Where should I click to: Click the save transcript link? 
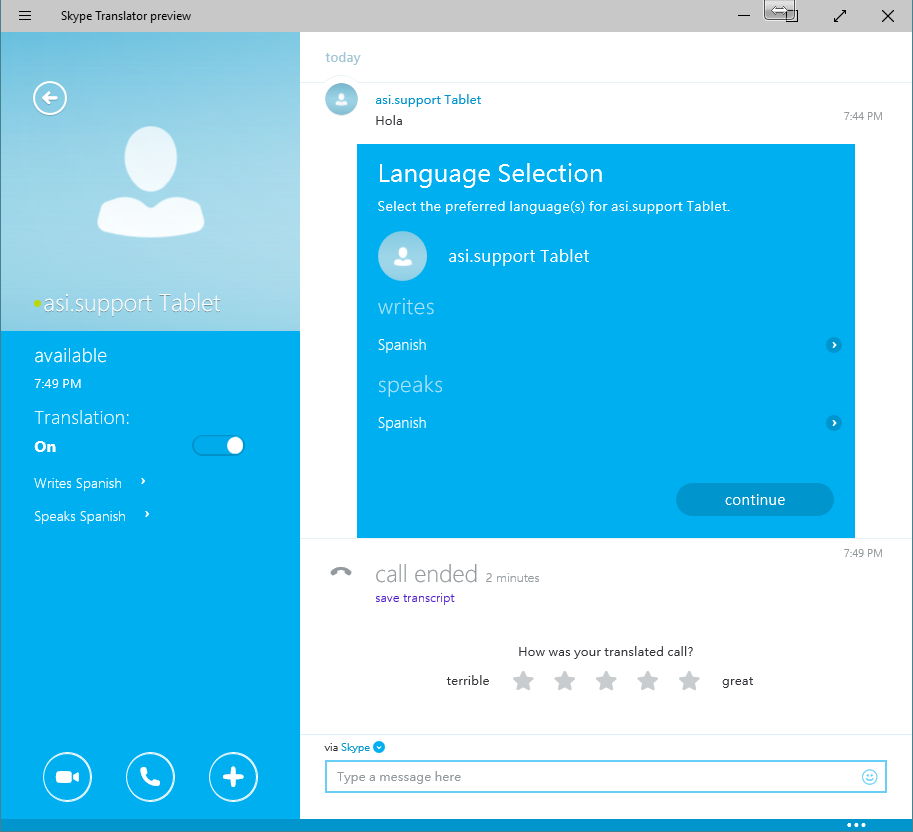(x=414, y=598)
